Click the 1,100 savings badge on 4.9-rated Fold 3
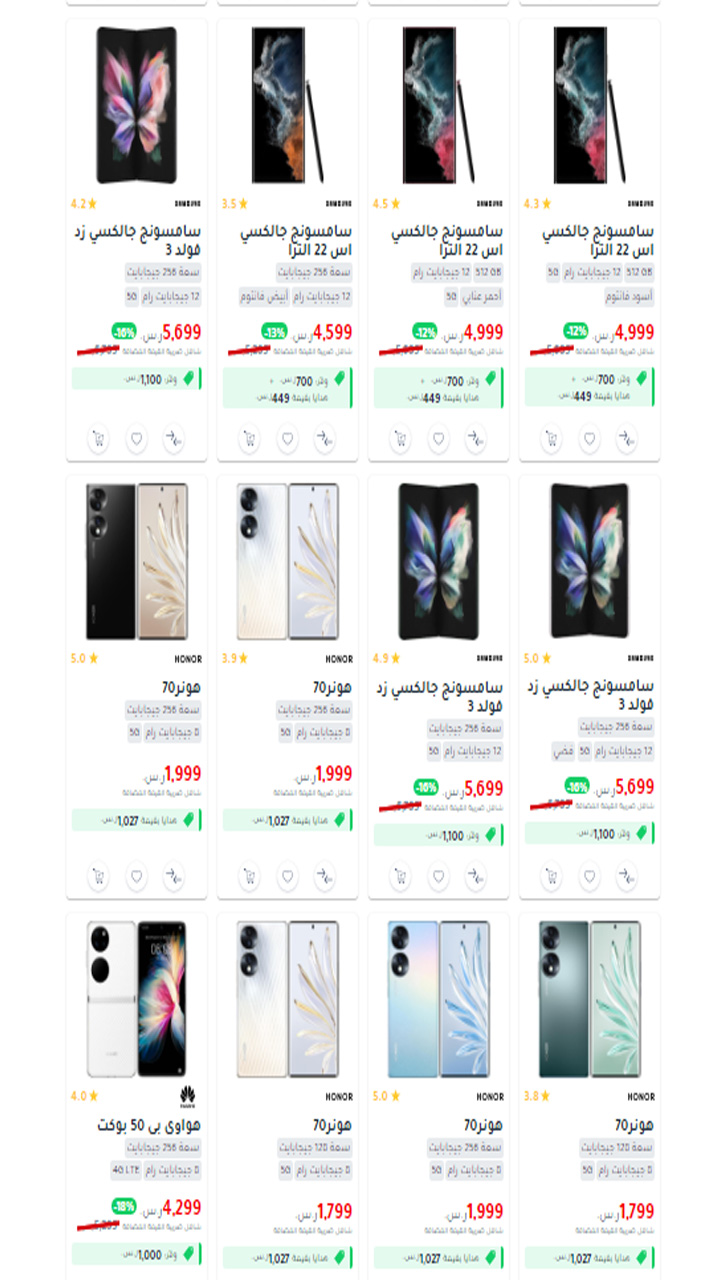 click(438, 835)
